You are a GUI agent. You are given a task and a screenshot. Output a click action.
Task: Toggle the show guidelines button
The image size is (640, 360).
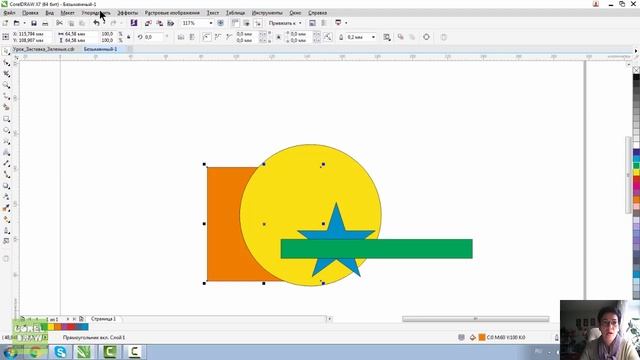tap(258, 23)
